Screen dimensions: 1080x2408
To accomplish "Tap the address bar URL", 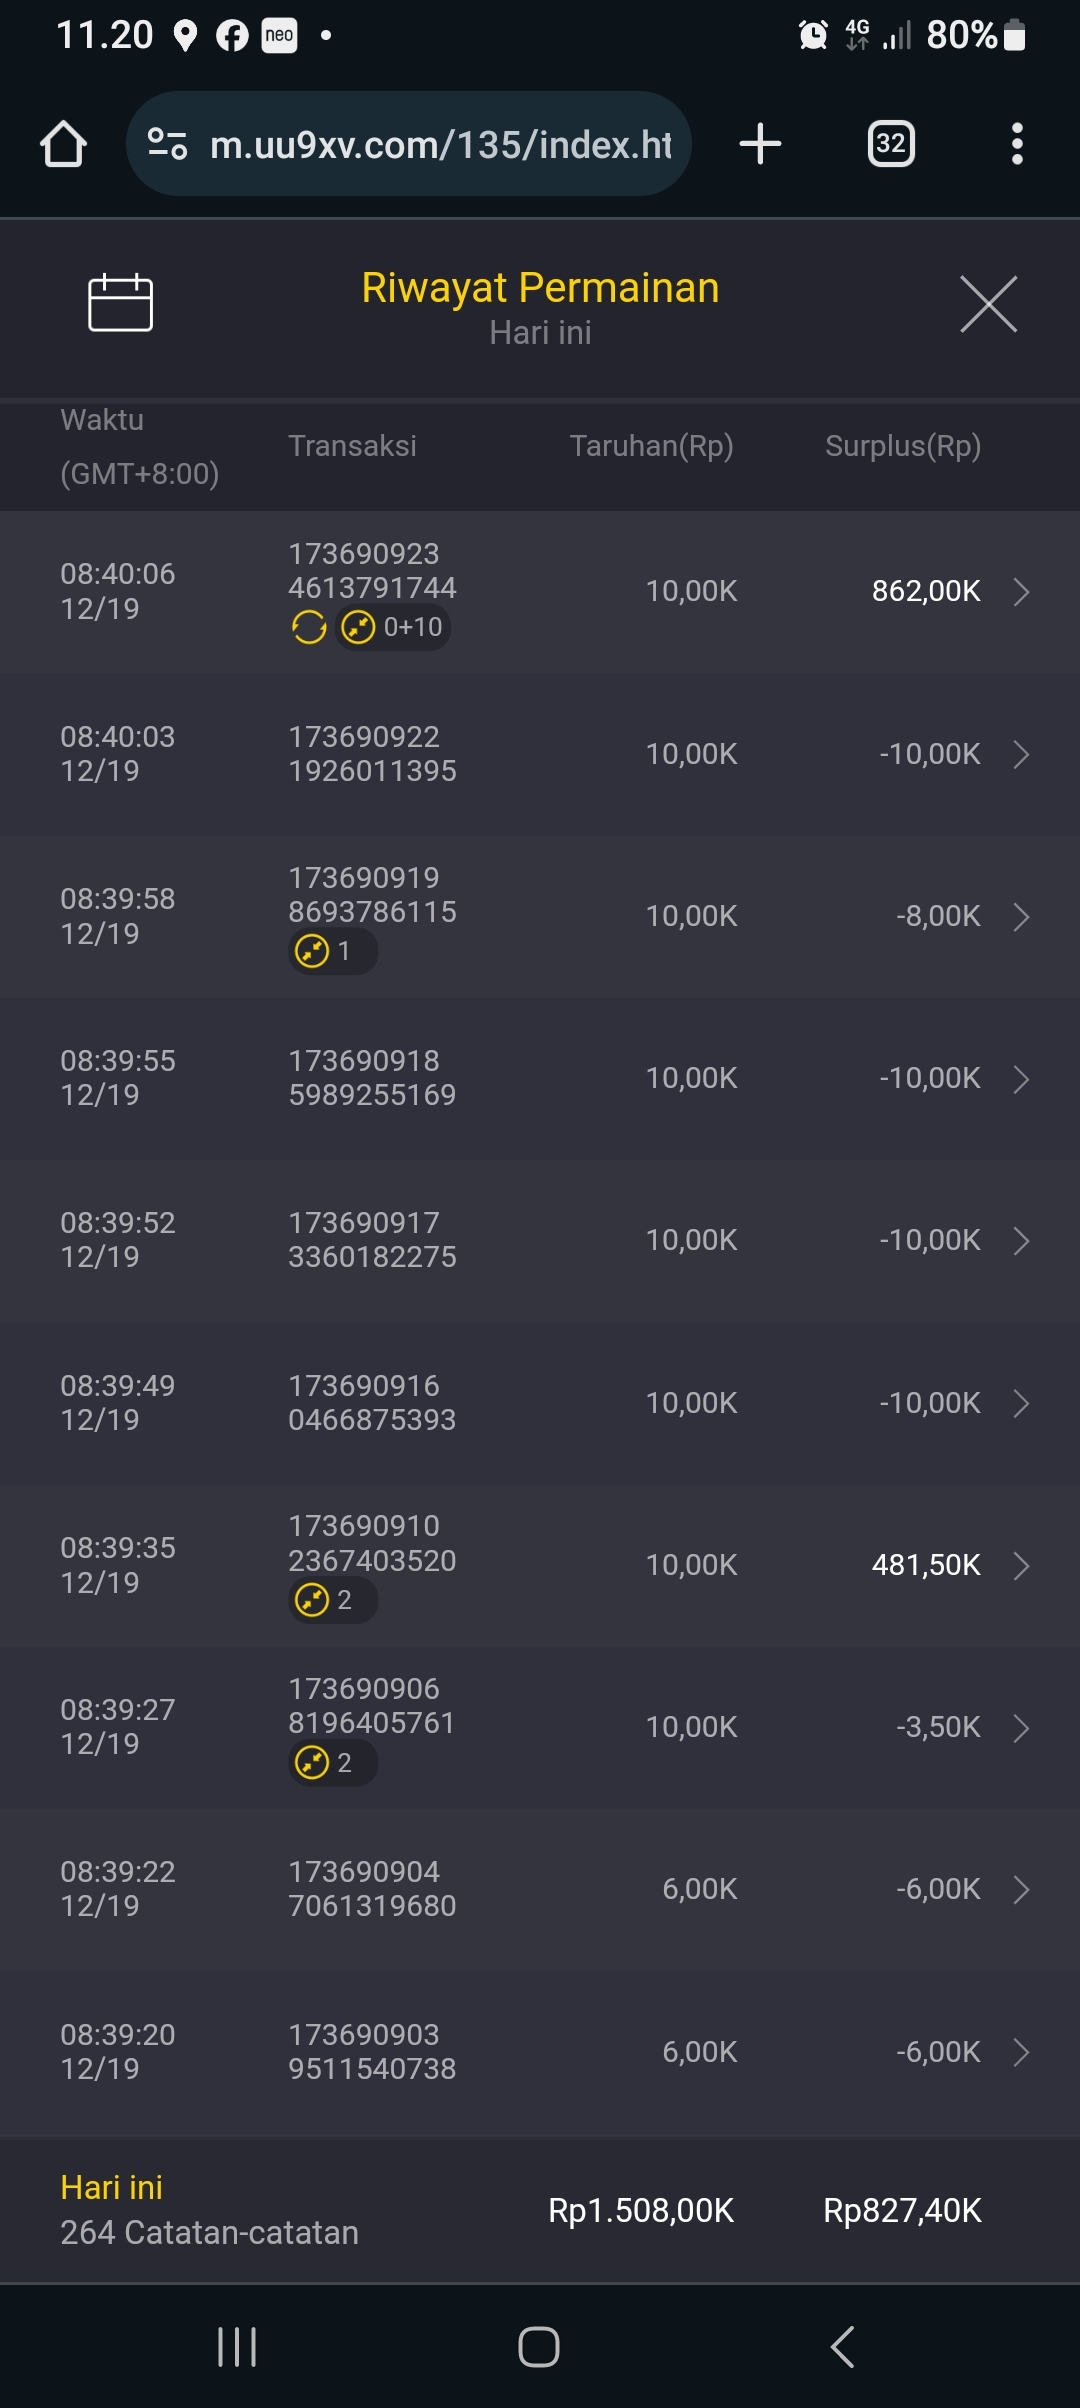I will 440,145.
